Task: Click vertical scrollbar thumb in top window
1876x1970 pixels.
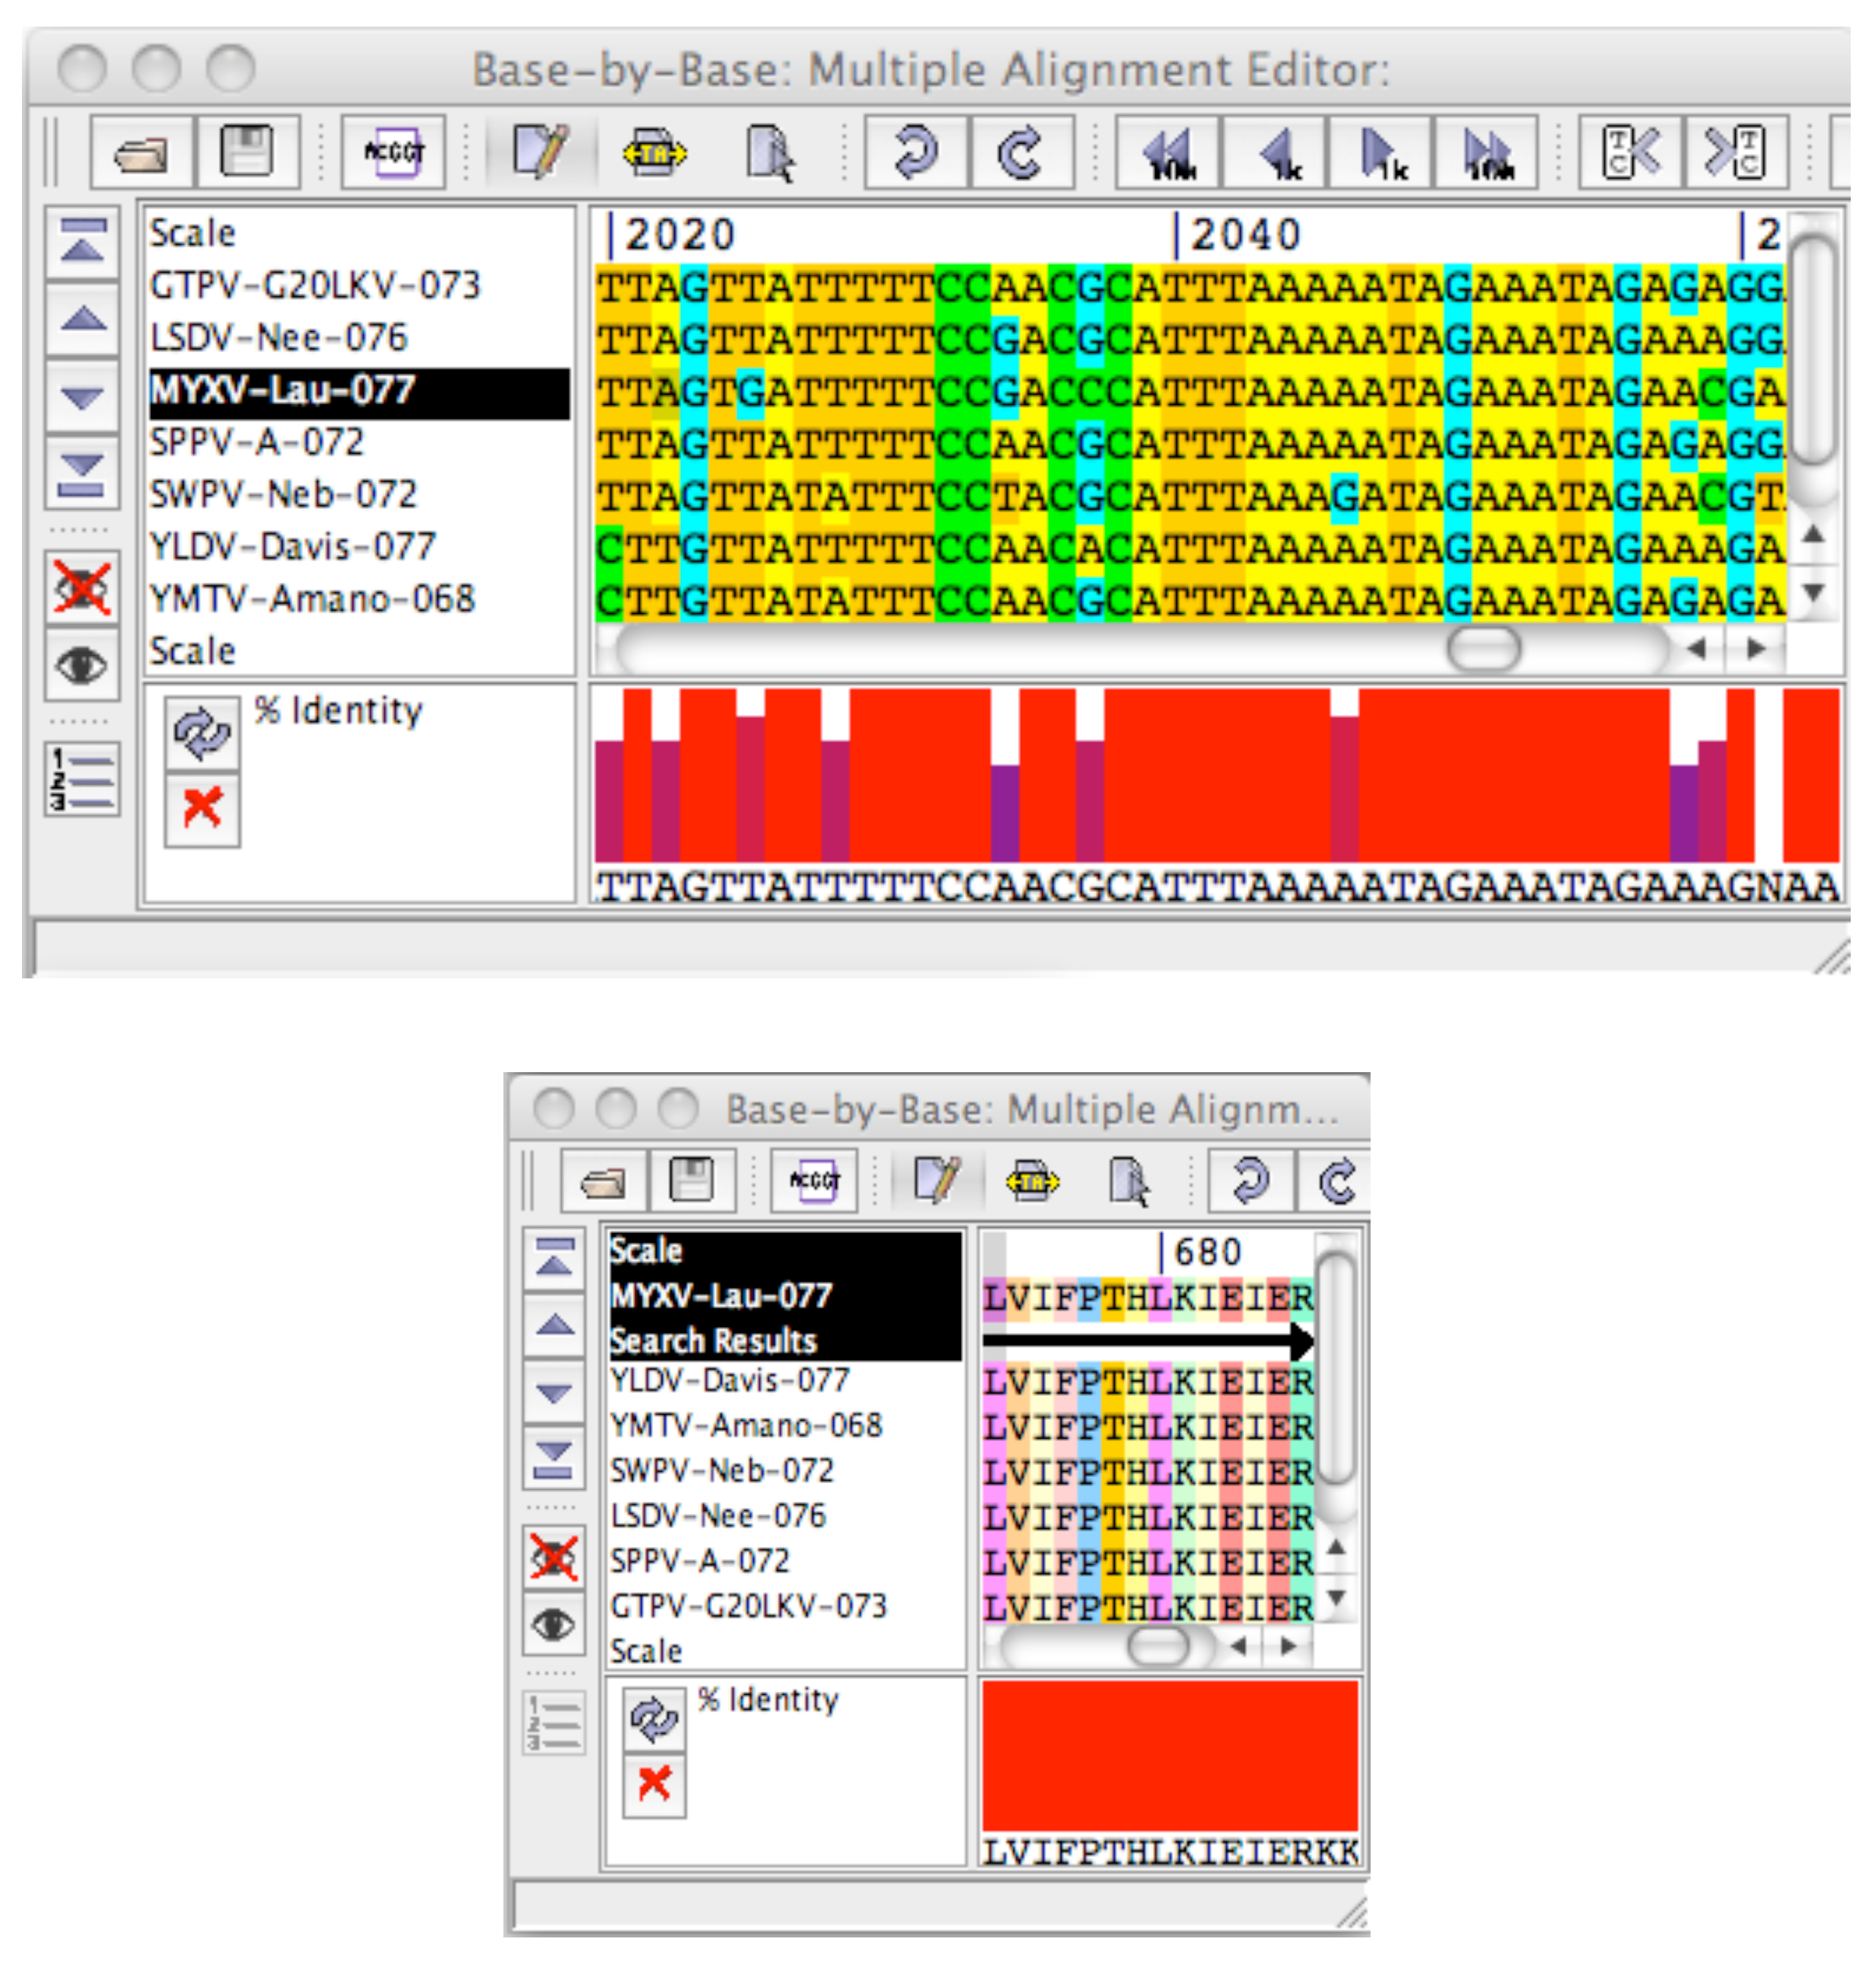Action: coord(1813,349)
